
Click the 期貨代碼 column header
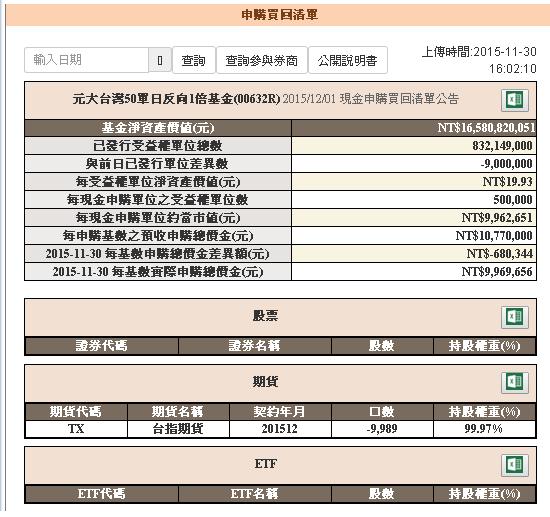tap(75, 412)
